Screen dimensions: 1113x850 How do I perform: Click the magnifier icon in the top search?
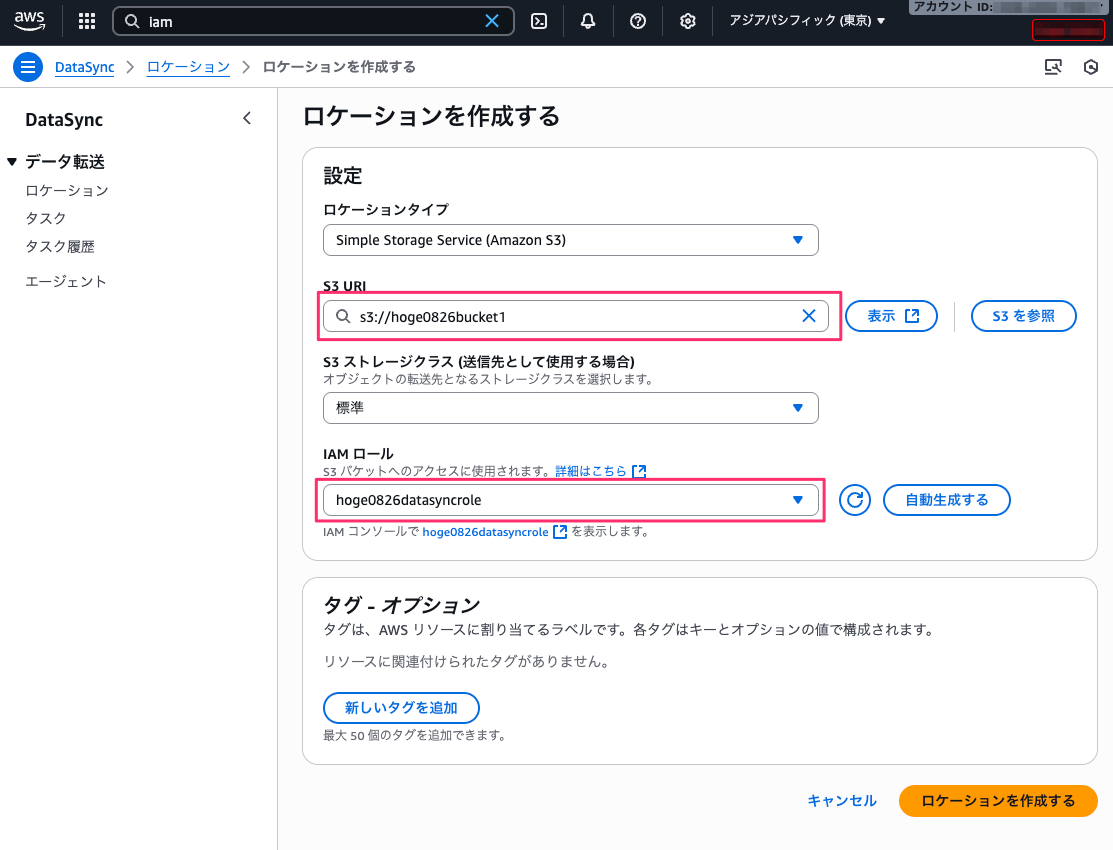tap(132, 21)
